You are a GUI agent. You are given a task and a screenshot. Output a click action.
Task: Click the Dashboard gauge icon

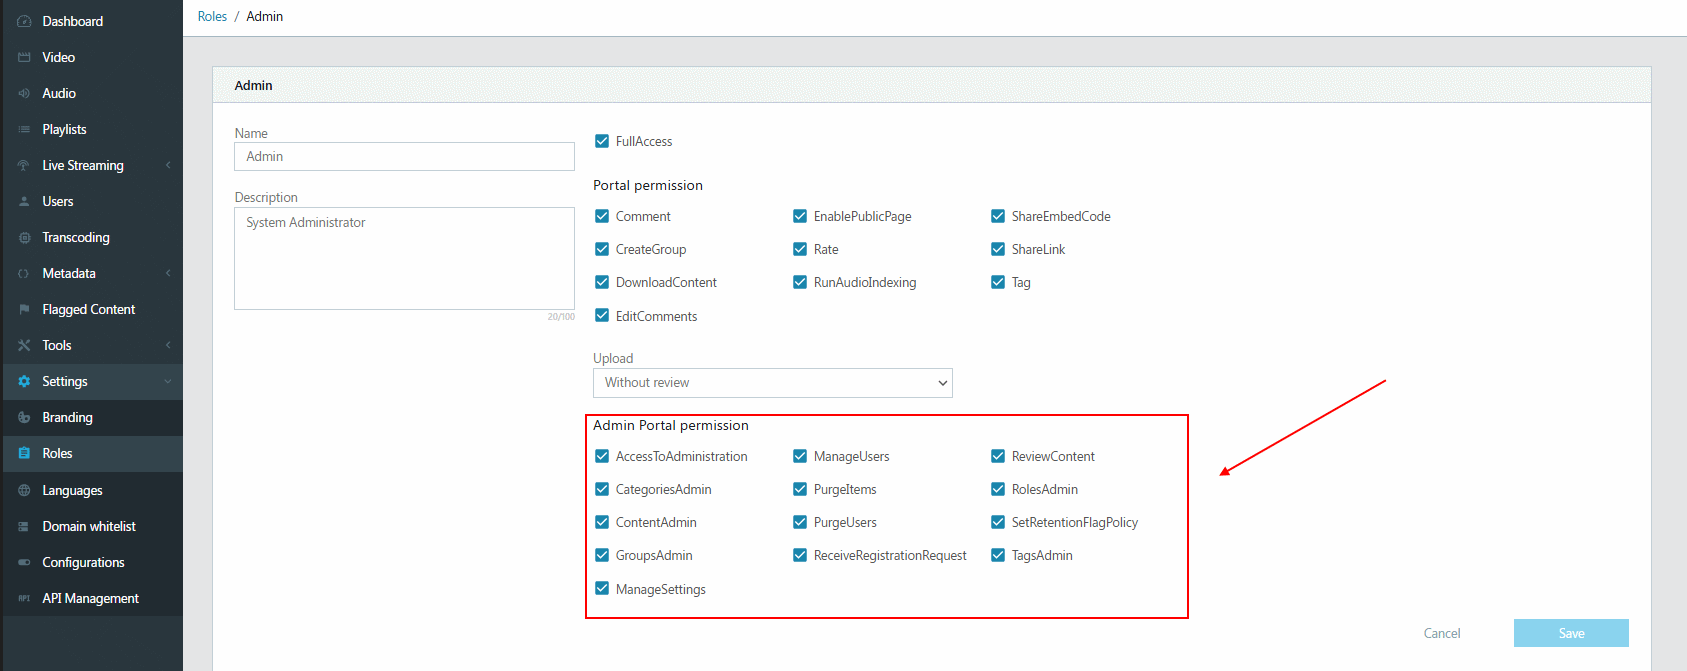pyautogui.click(x=24, y=21)
